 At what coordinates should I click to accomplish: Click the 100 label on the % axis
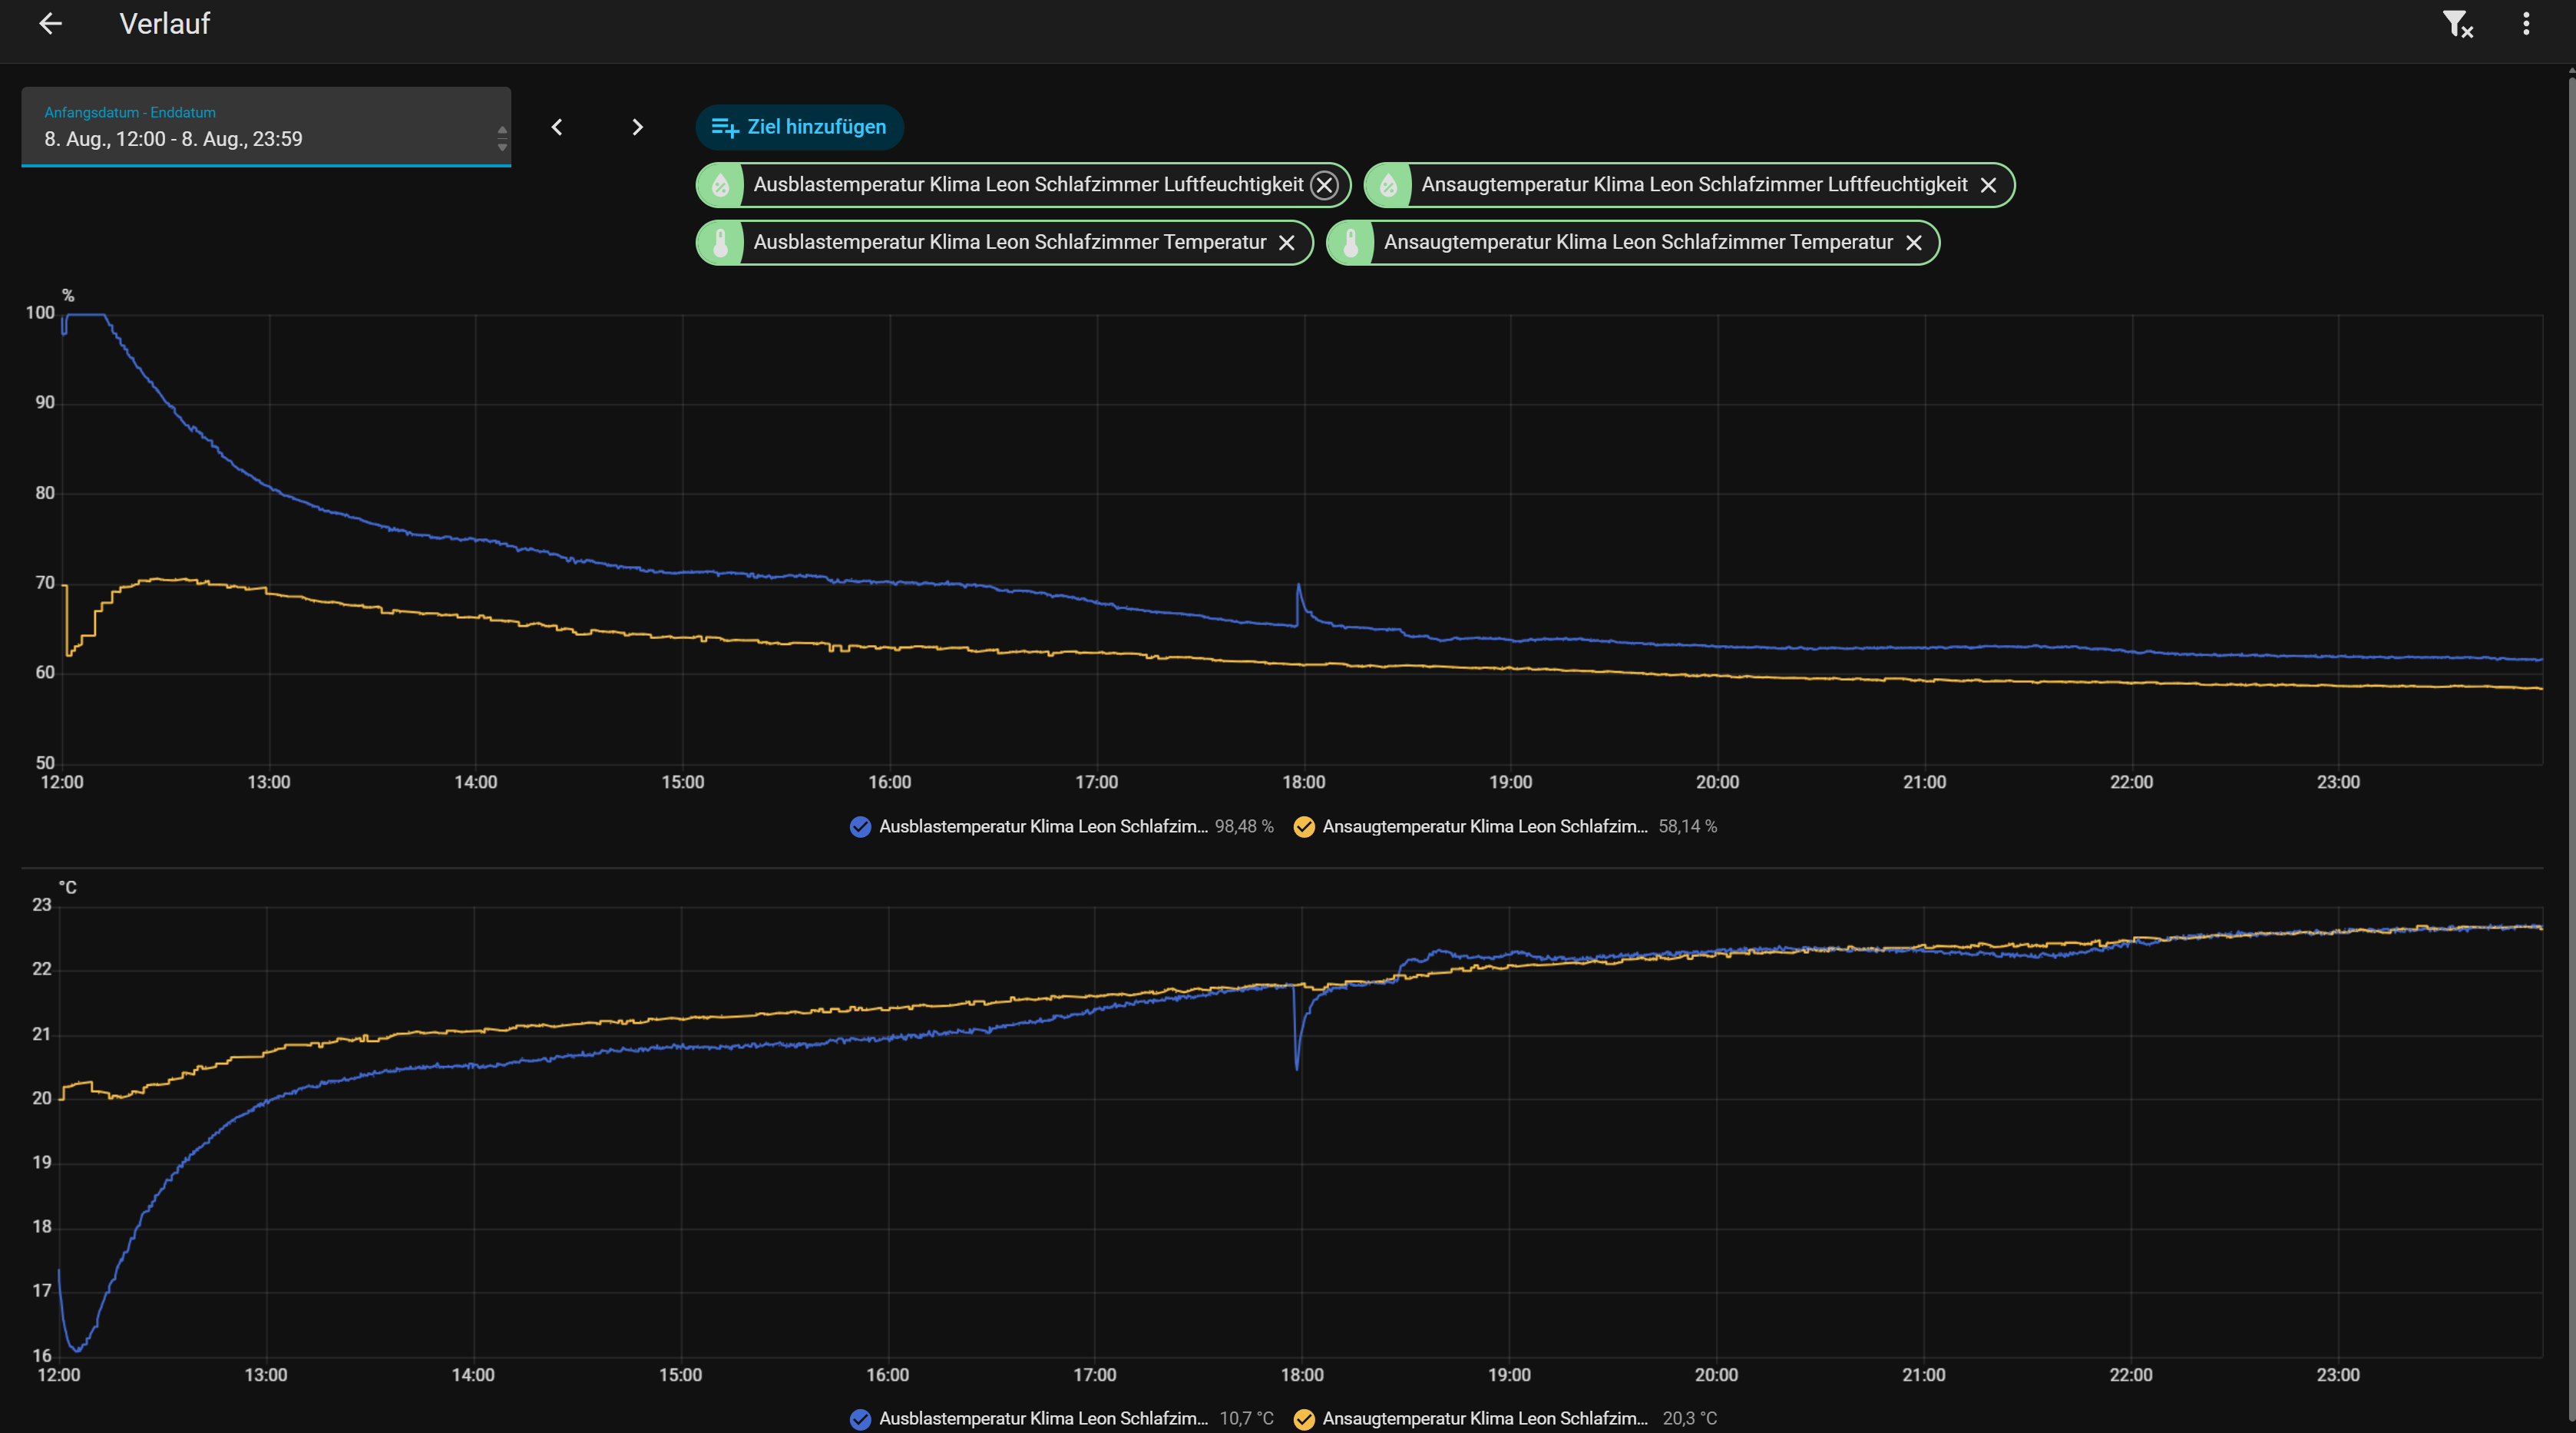40,313
